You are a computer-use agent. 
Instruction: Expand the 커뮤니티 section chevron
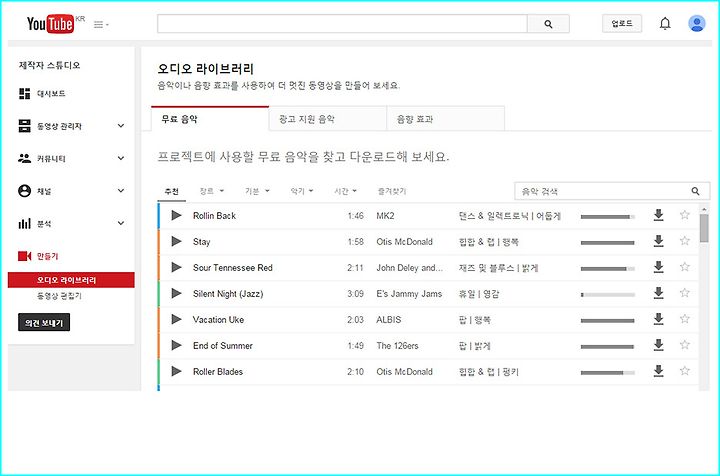point(121,158)
